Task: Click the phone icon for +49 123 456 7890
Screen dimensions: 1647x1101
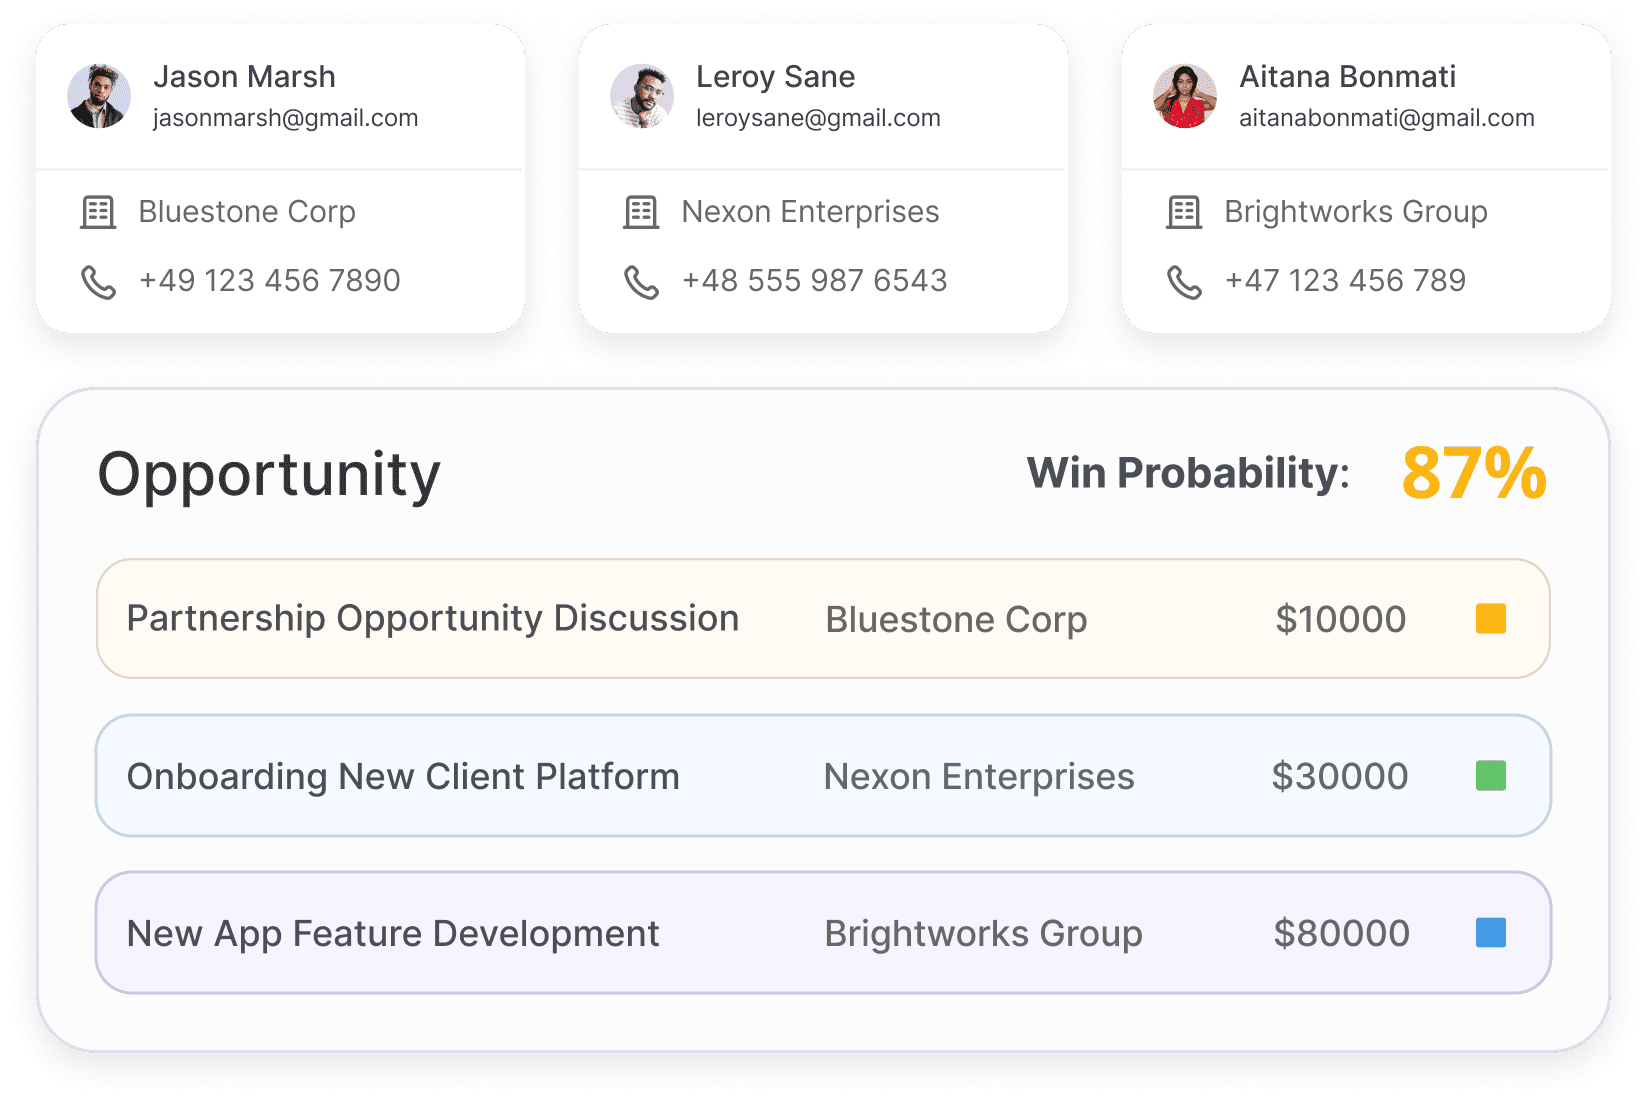Action: pos(98,283)
